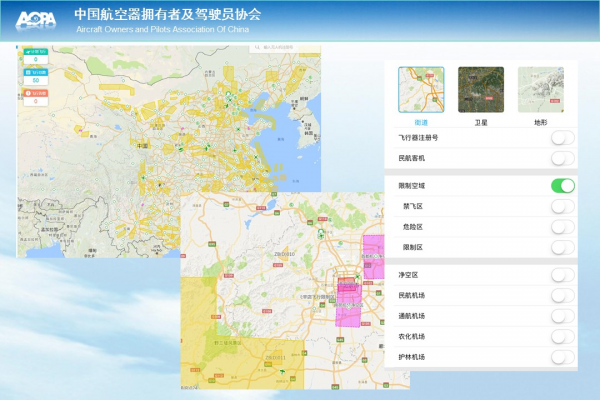Select the satellite map thumbnail
The height and width of the screenshot is (400, 600).
coord(481,90)
